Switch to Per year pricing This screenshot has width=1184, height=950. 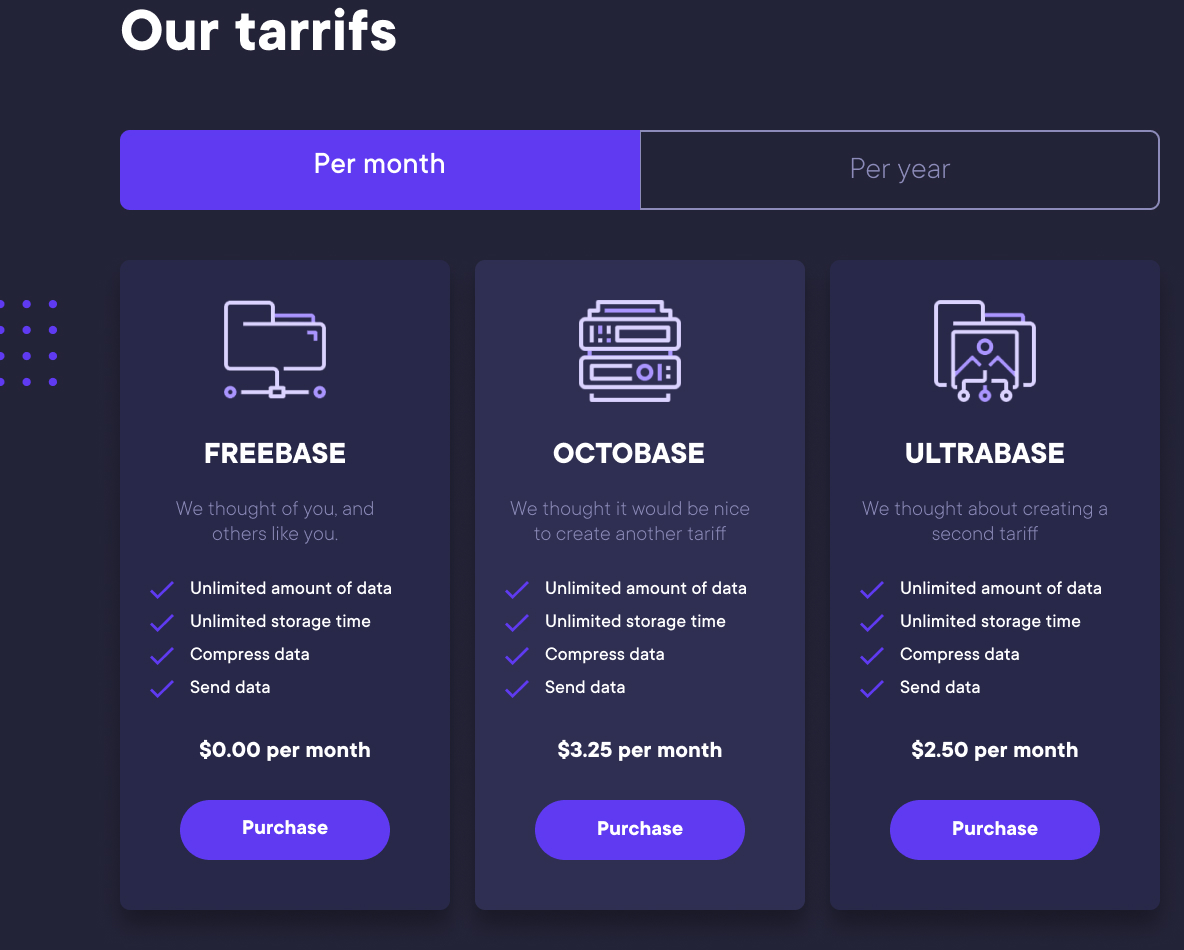click(899, 170)
